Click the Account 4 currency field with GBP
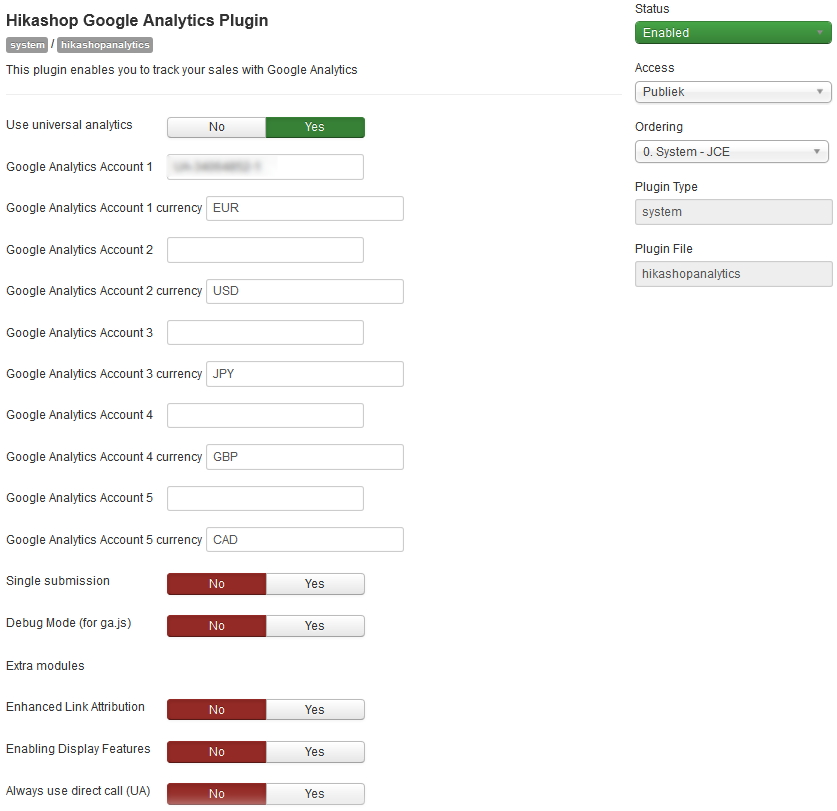837x811 pixels. (305, 457)
